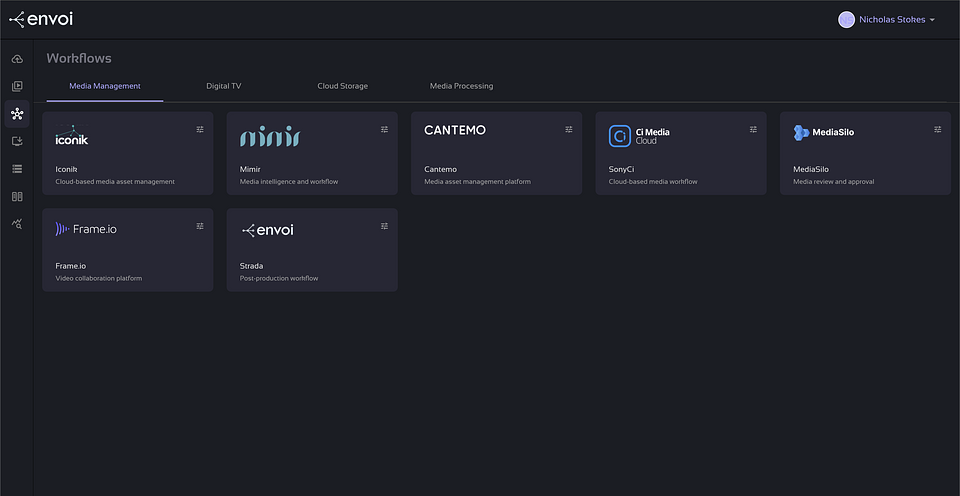The height and width of the screenshot is (496, 960).
Task: Click the Strada card's envoi logo
Action: [268, 230]
